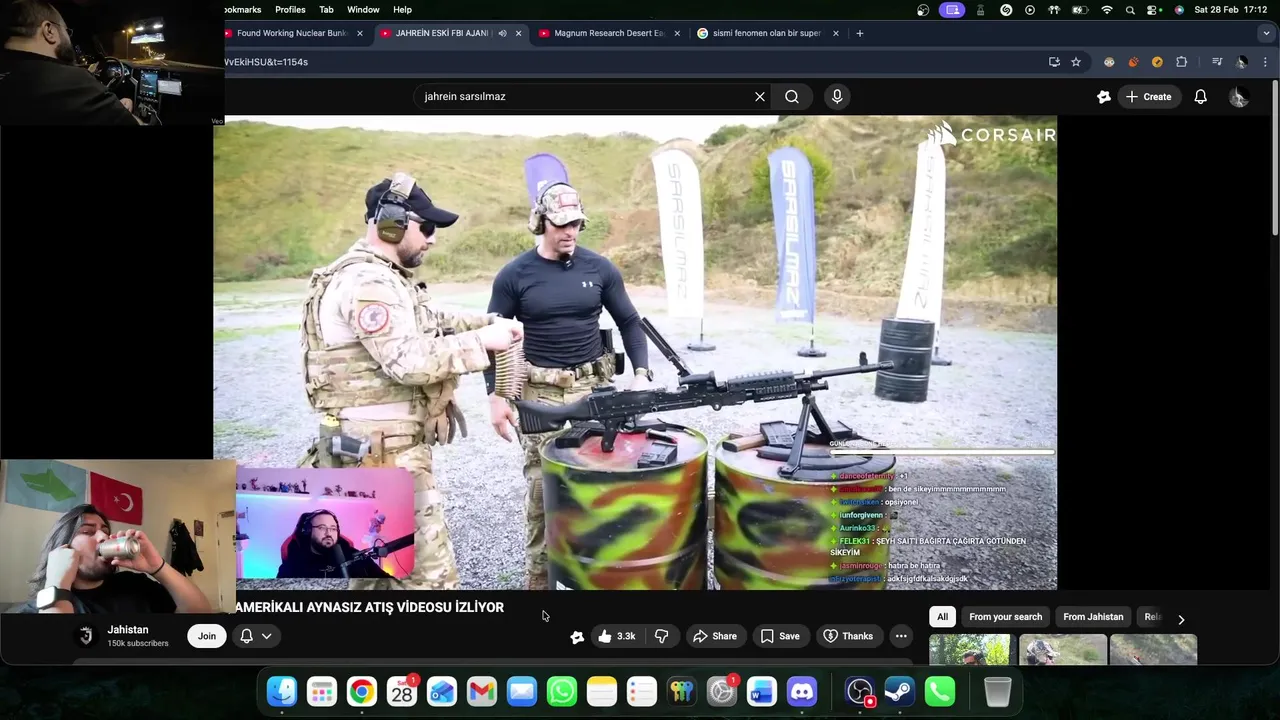Toggle channel notification bell for Jahistan

247,636
